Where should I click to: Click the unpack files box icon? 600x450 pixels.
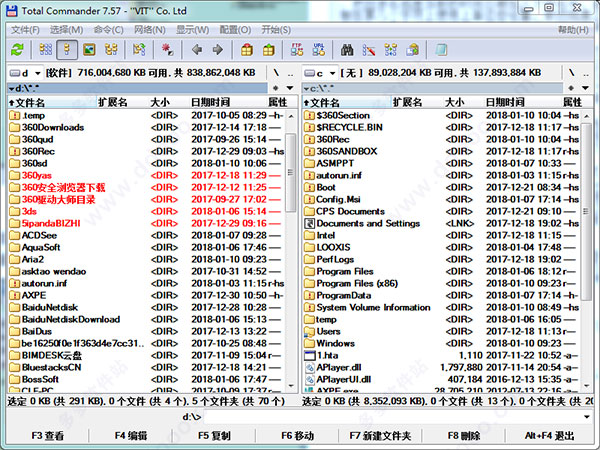pyautogui.click(x=269, y=49)
